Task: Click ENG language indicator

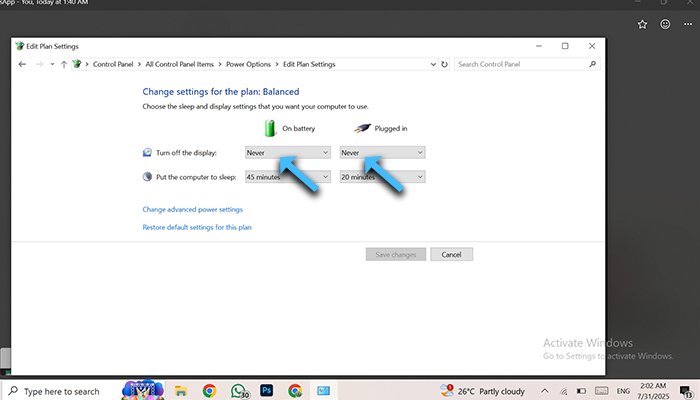Action: pos(623,391)
